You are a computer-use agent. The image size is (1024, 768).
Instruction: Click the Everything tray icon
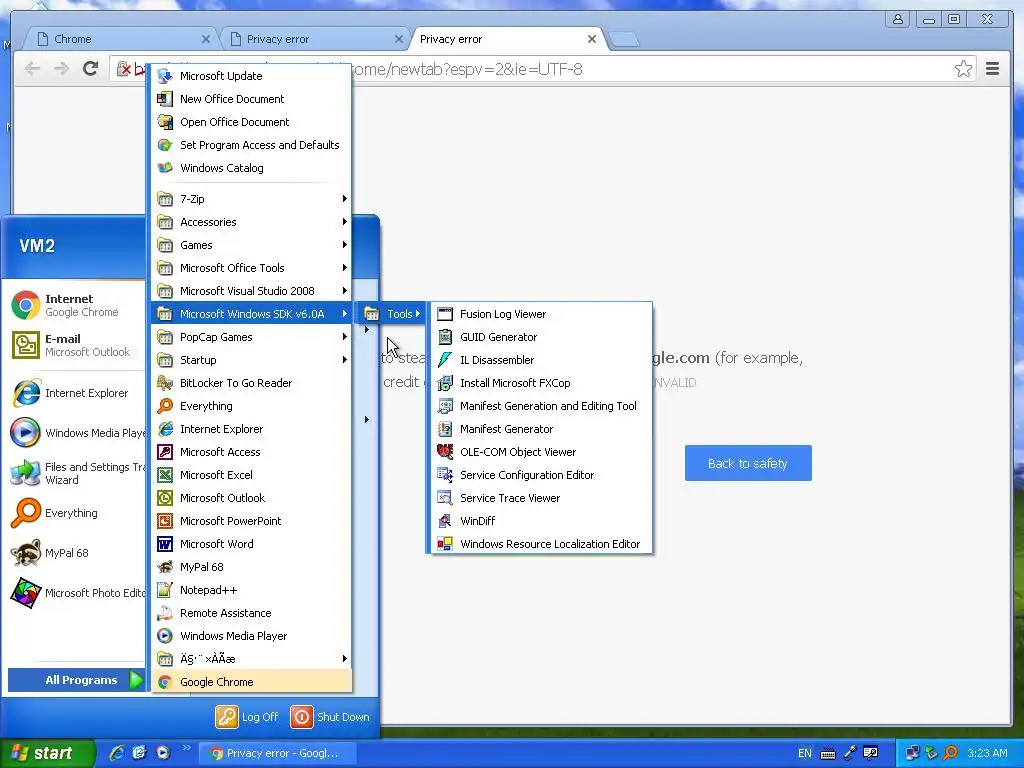pyautogui.click(x=950, y=753)
